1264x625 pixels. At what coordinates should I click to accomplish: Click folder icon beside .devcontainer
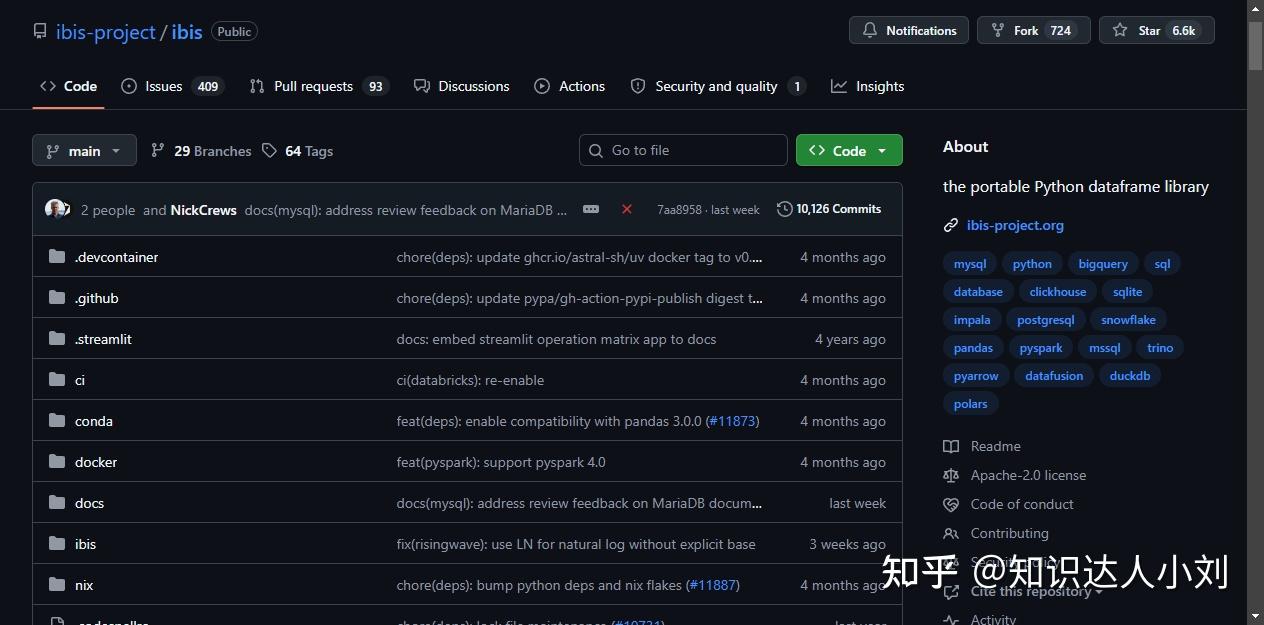point(57,257)
